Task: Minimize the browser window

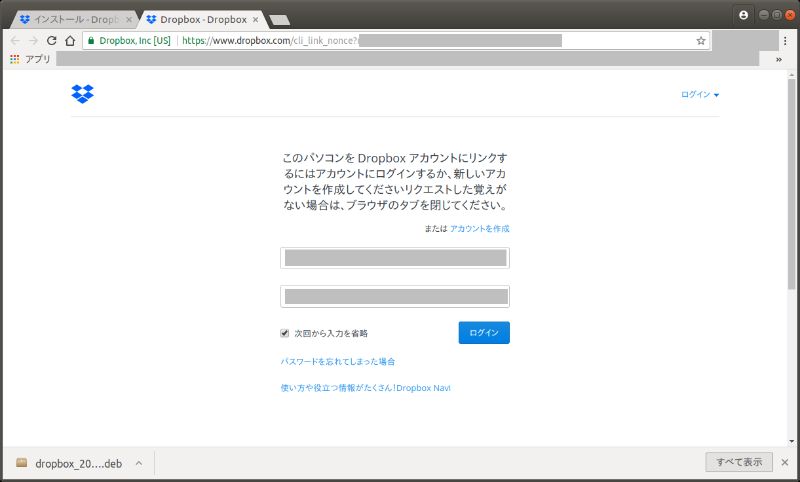Action: coord(763,15)
